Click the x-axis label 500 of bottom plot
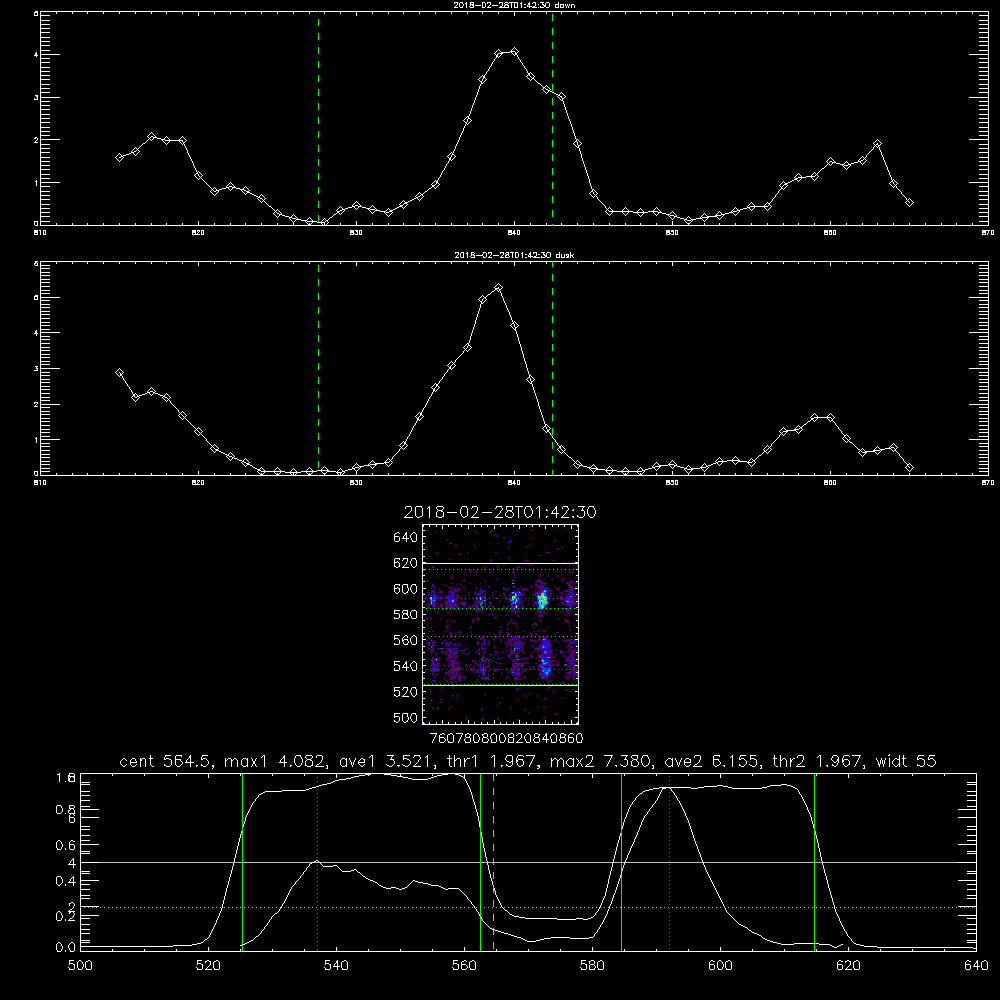The height and width of the screenshot is (1000, 1000). (80, 966)
